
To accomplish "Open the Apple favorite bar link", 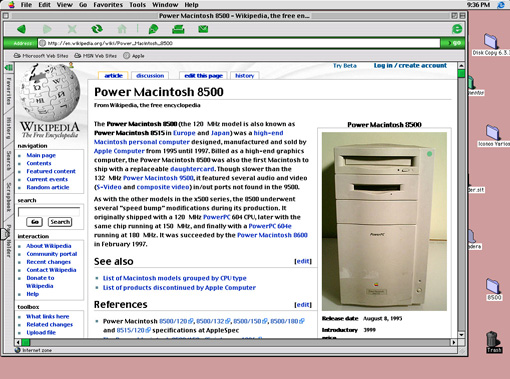I will (x=134, y=56).
